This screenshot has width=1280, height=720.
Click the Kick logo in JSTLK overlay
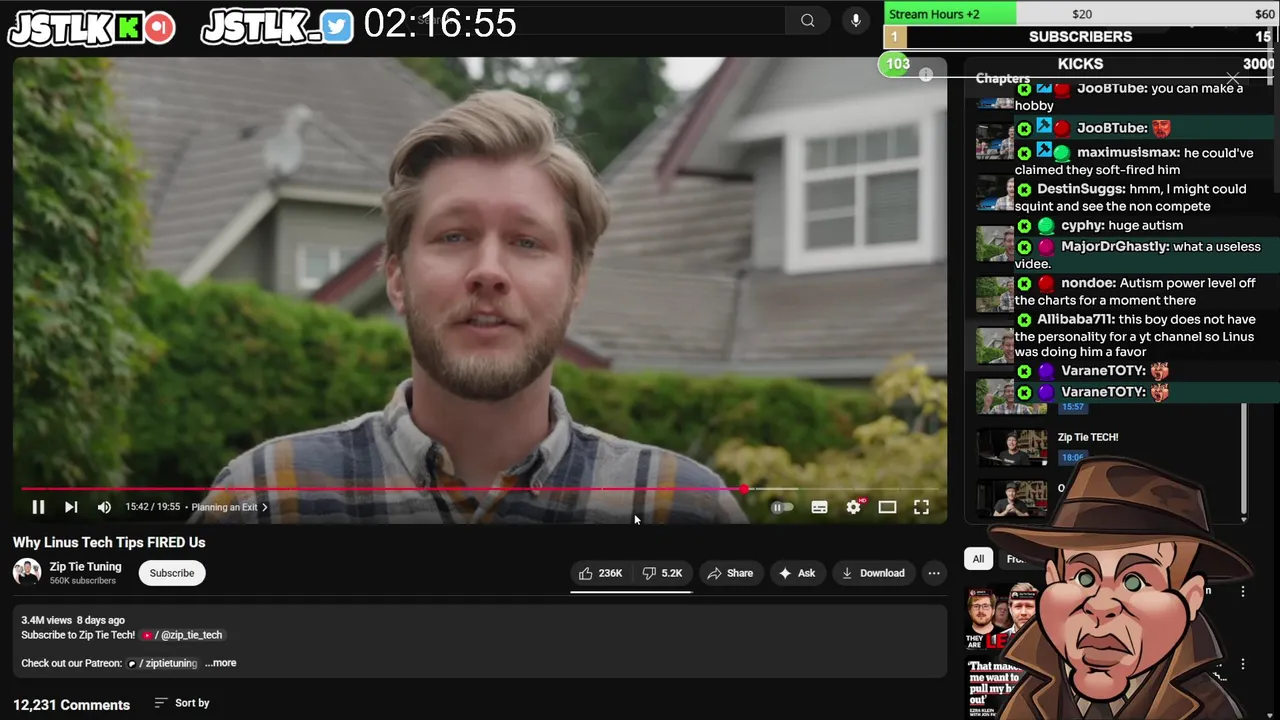pos(129,28)
